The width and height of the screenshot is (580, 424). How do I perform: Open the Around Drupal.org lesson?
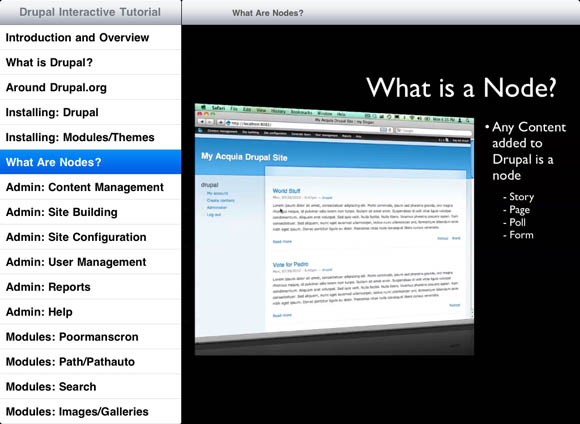click(90, 87)
